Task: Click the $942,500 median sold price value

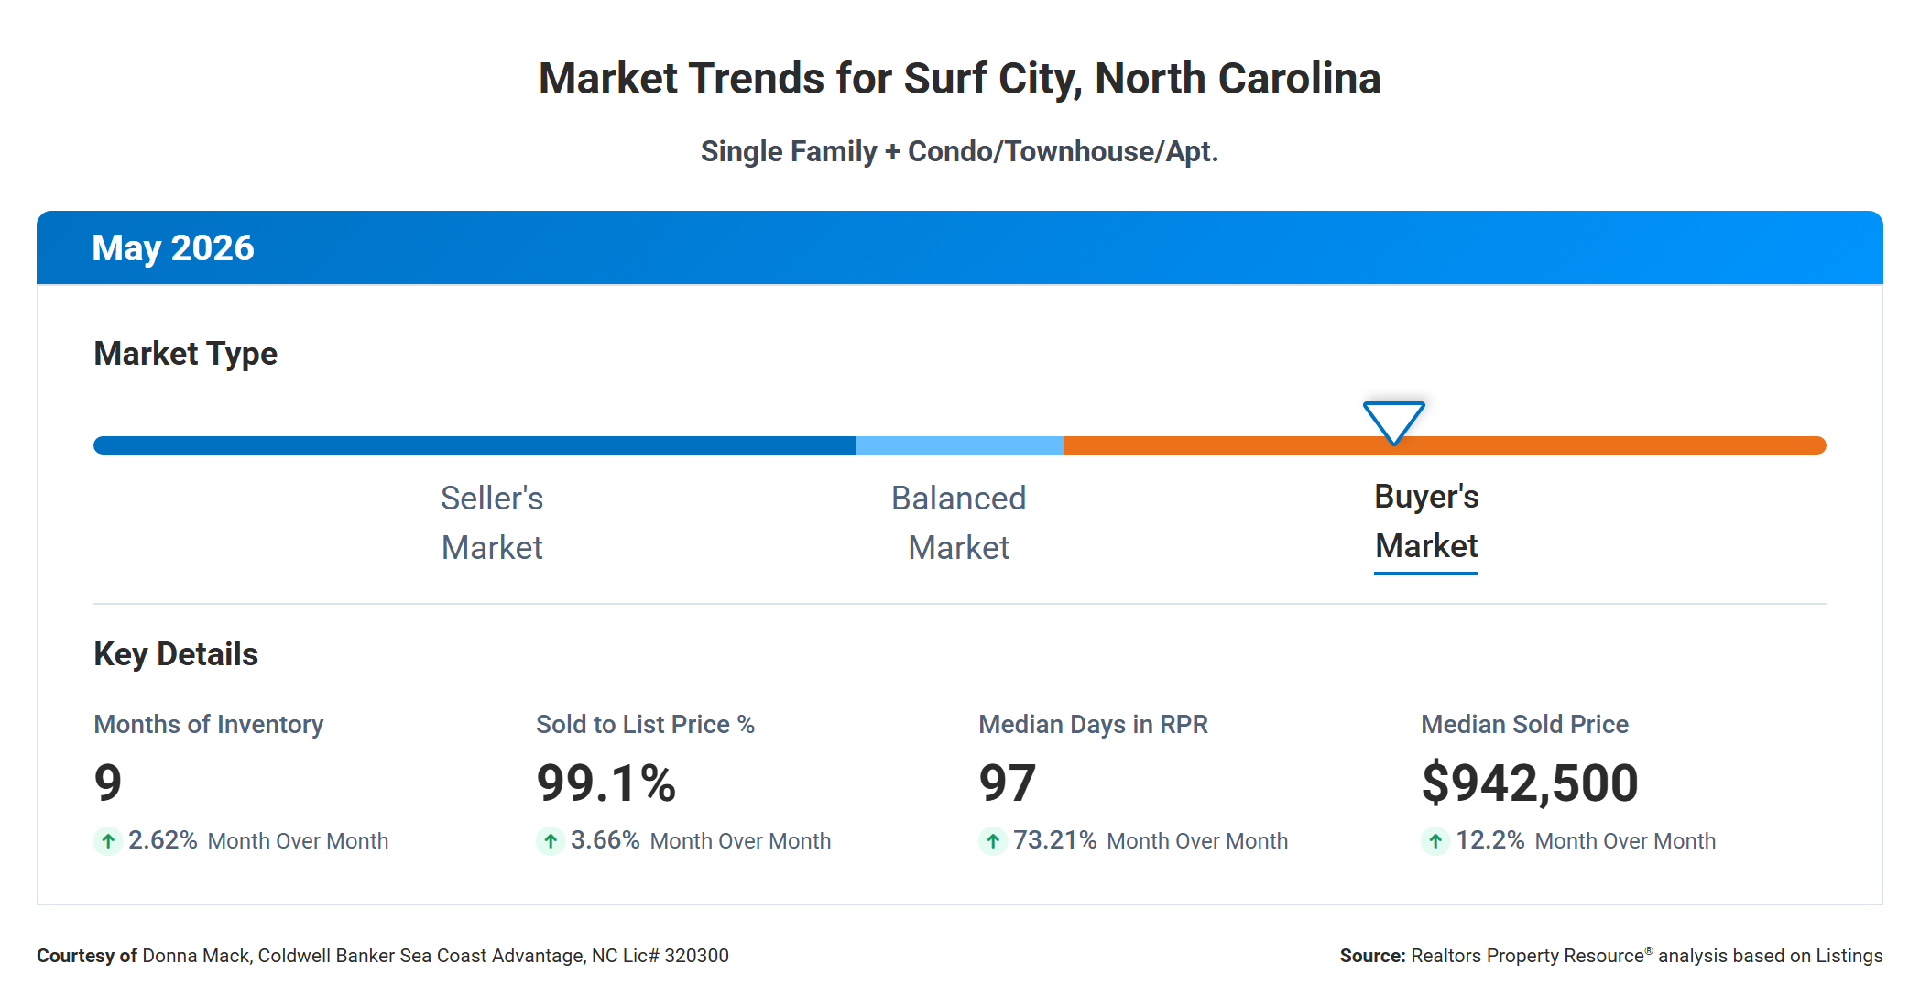Action: [x=1530, y=782]
